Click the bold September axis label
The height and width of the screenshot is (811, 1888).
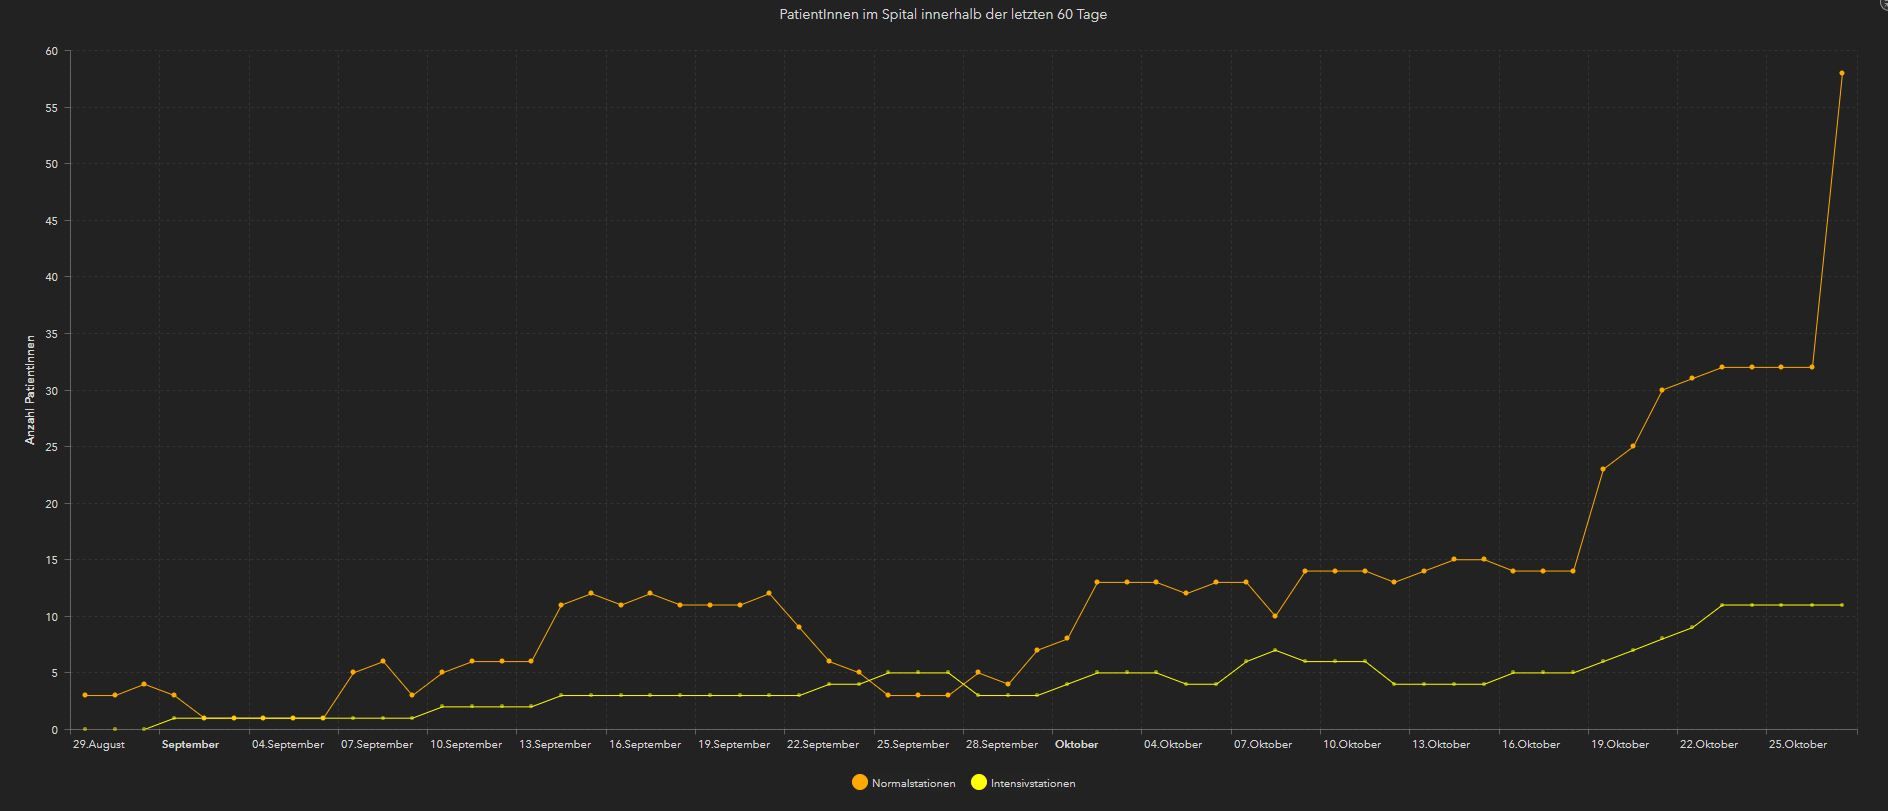pyautogui.click(x=190, y=744)
